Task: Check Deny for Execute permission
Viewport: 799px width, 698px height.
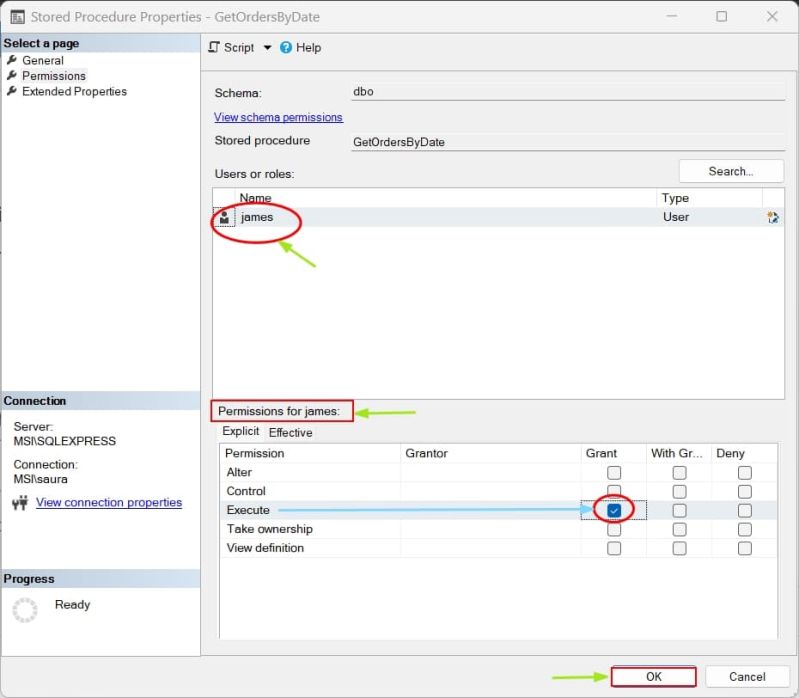Action: (x=744, y=511)
